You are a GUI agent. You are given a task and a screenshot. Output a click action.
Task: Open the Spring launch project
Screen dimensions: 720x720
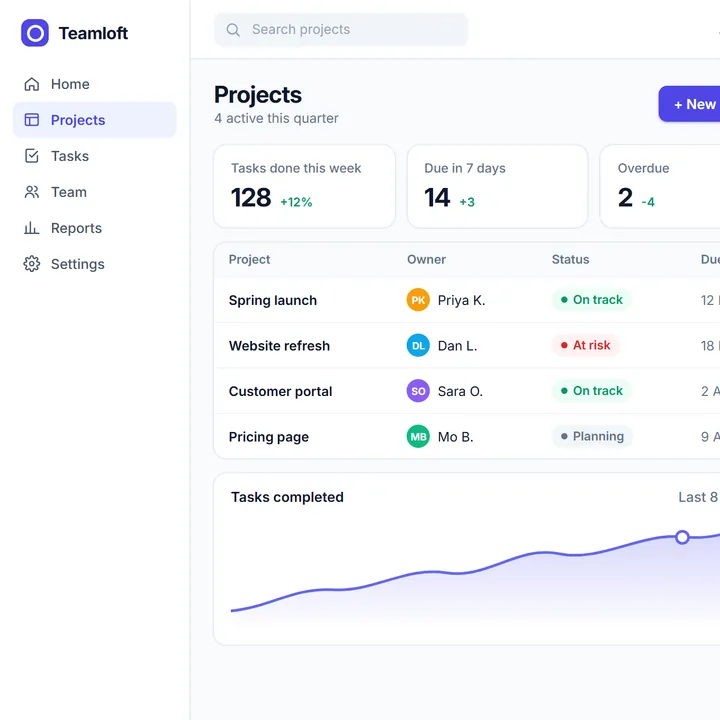click(x=273, y=300)
